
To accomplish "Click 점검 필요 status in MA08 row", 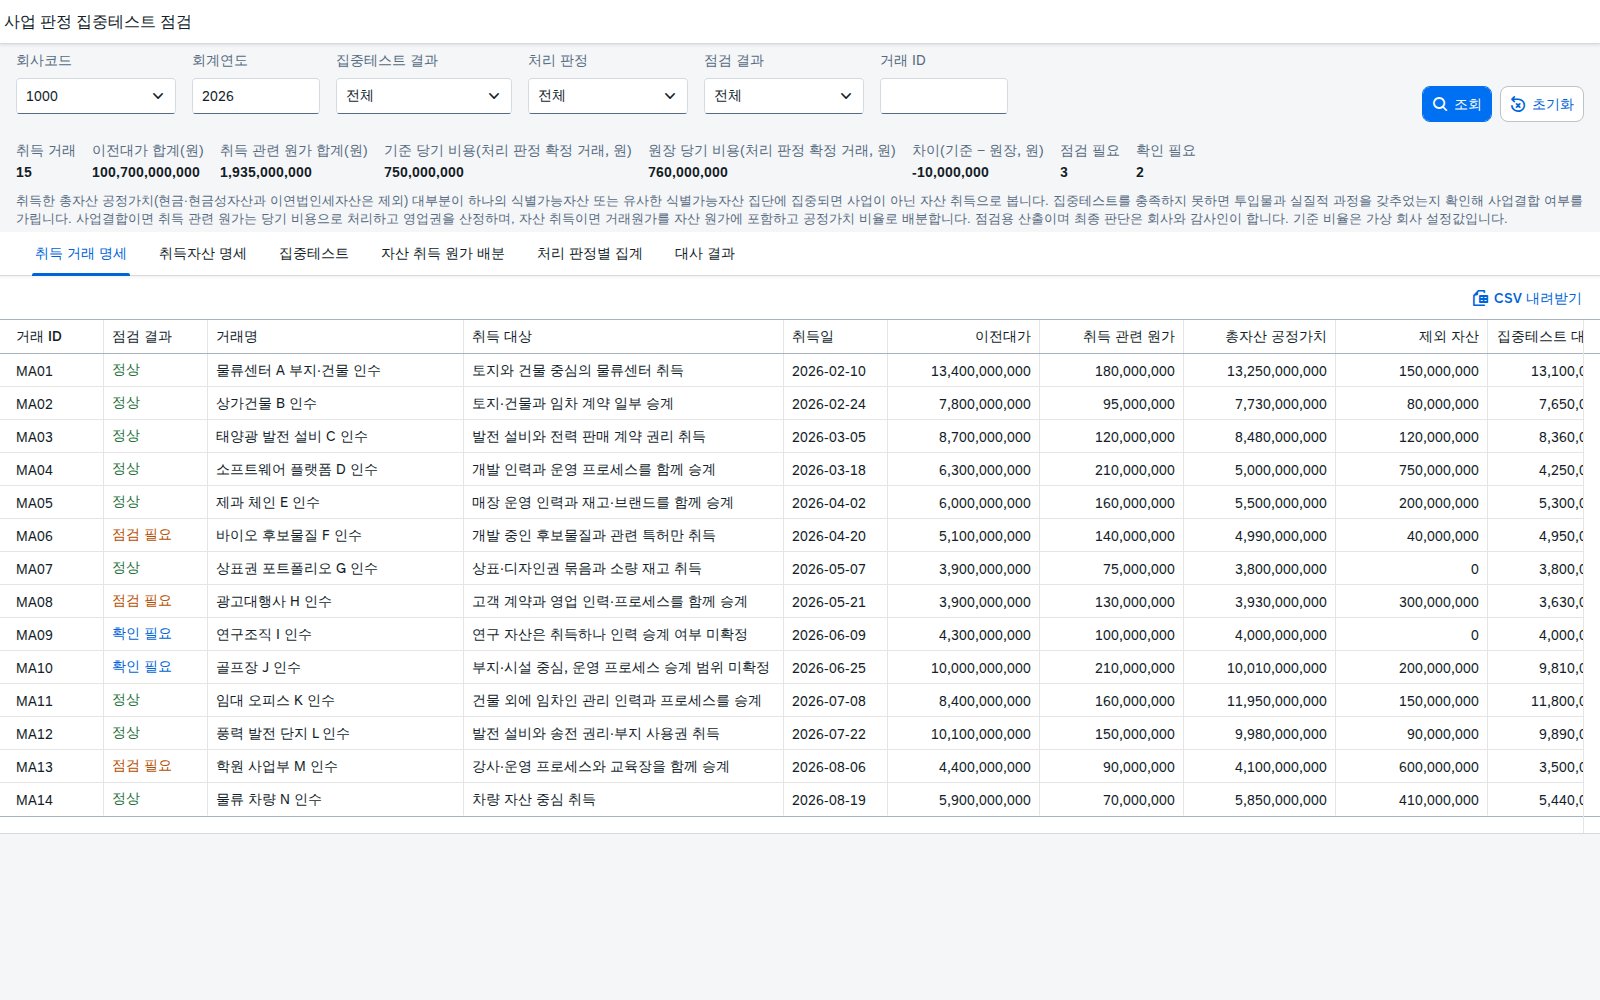I will [x=142, y=601].
